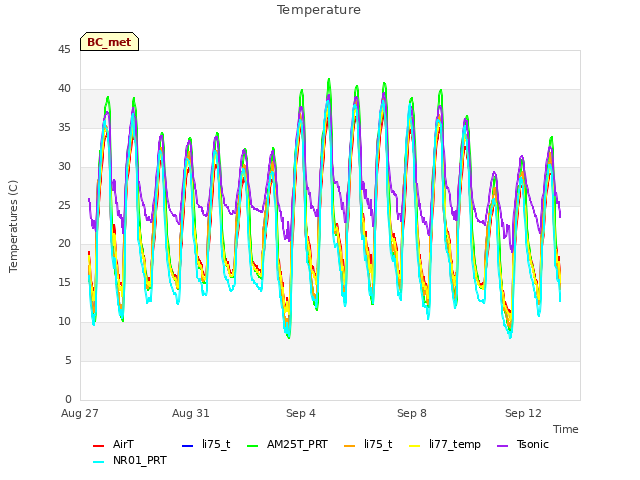Click the orange li75_t legend swatch
Image resolution: width=640 pixels, height=480 pixels.
(349, 445)
